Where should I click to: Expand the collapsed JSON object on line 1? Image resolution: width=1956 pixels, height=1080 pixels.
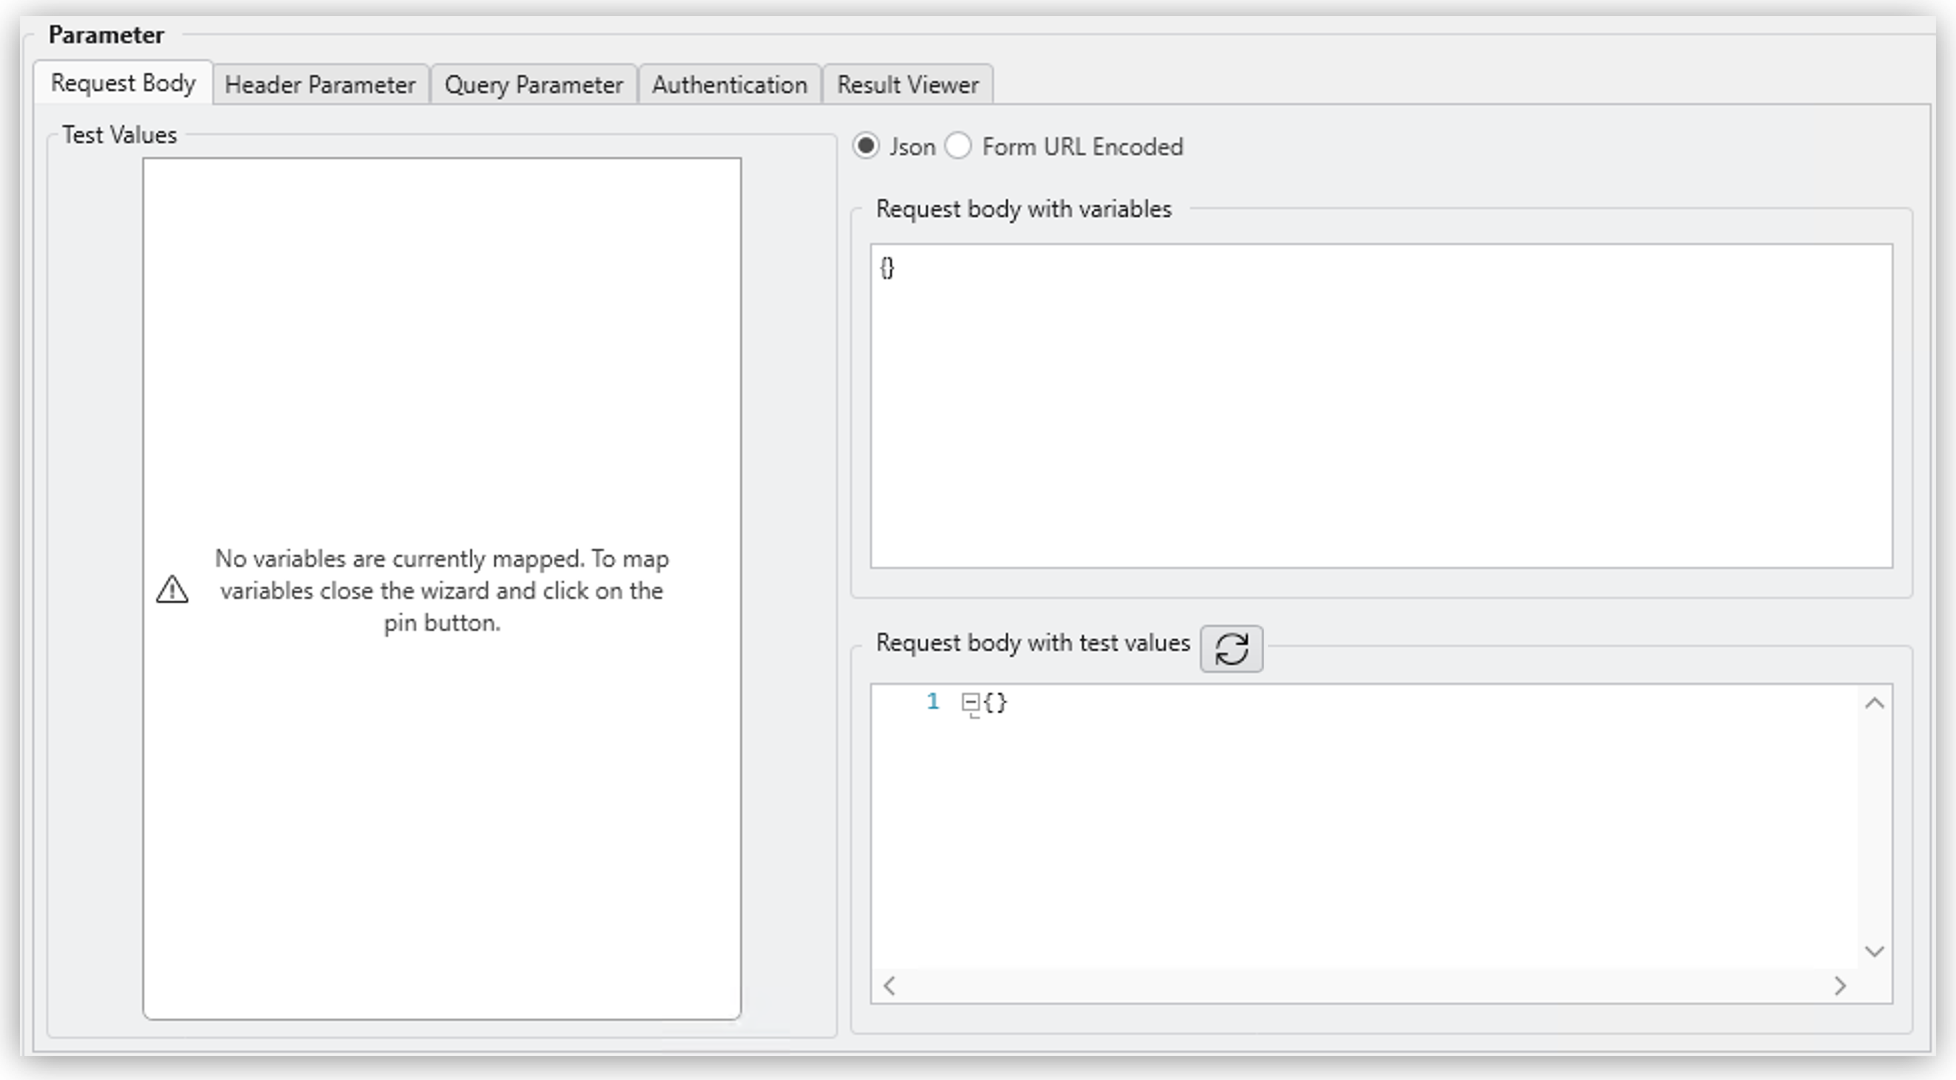[x=969, y=701]
